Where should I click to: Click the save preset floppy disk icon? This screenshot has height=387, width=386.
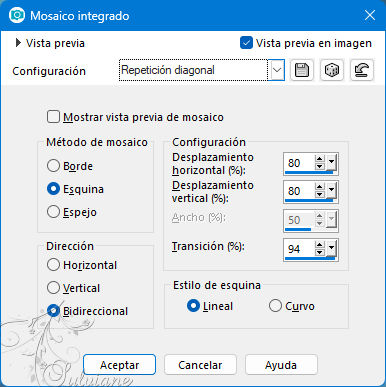[302, 70]
